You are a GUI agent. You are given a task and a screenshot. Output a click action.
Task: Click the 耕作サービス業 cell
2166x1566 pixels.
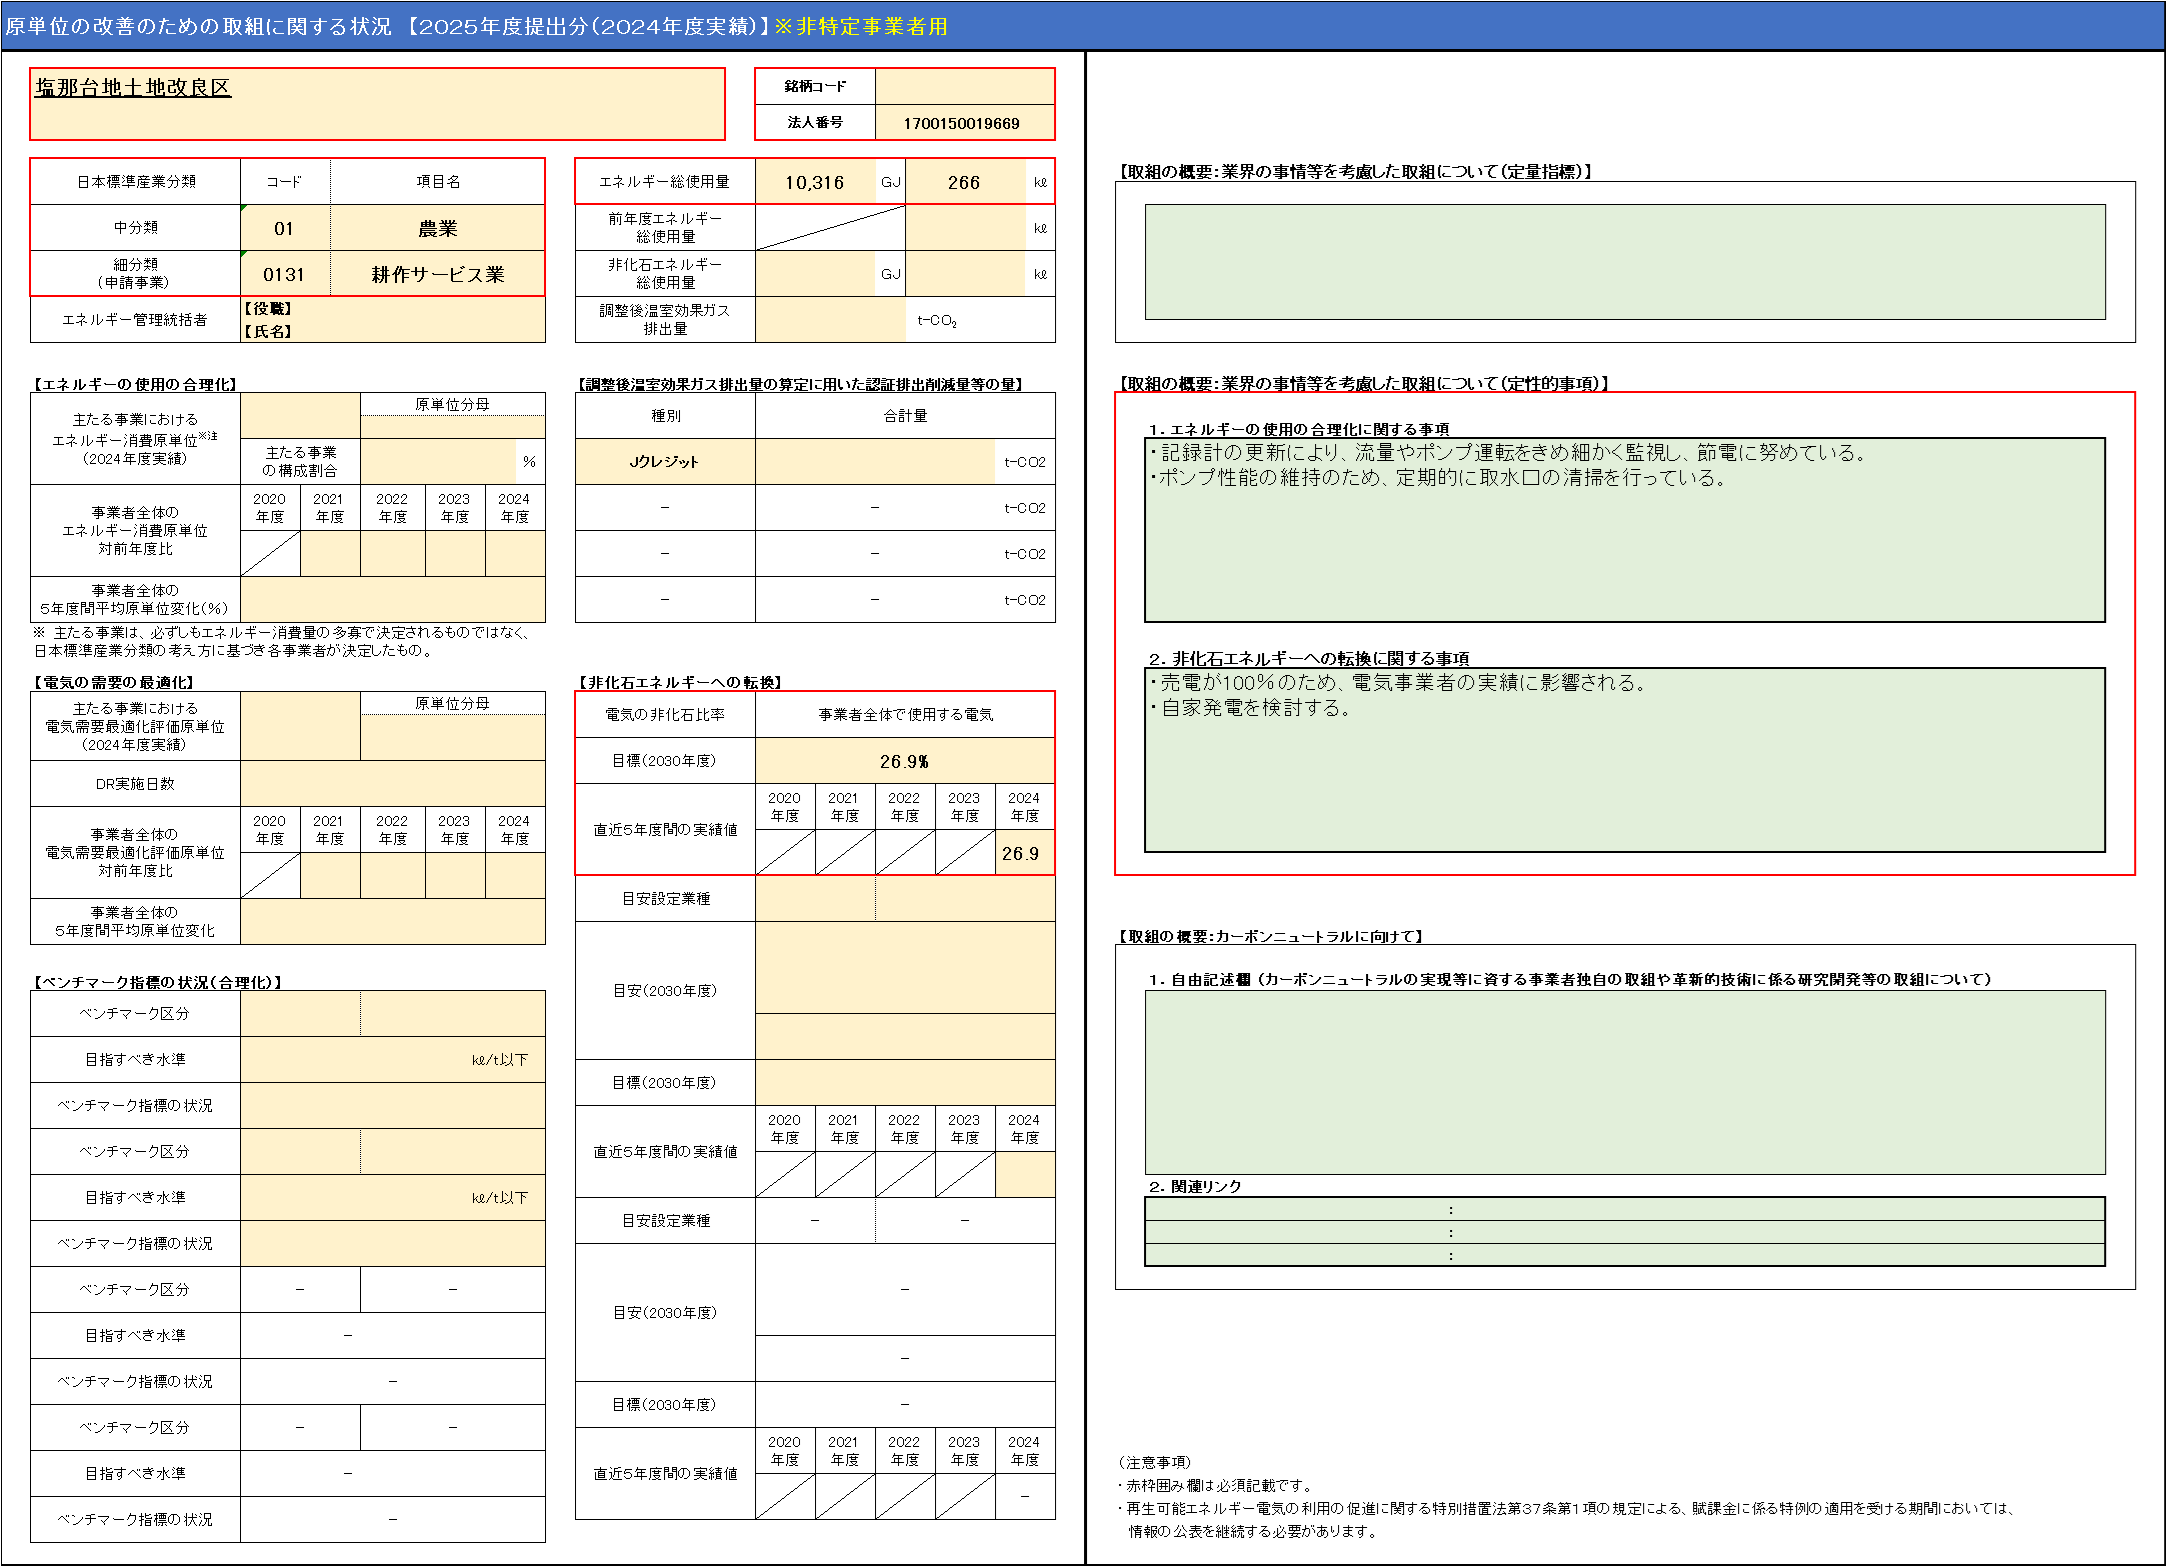pos(437,274)
